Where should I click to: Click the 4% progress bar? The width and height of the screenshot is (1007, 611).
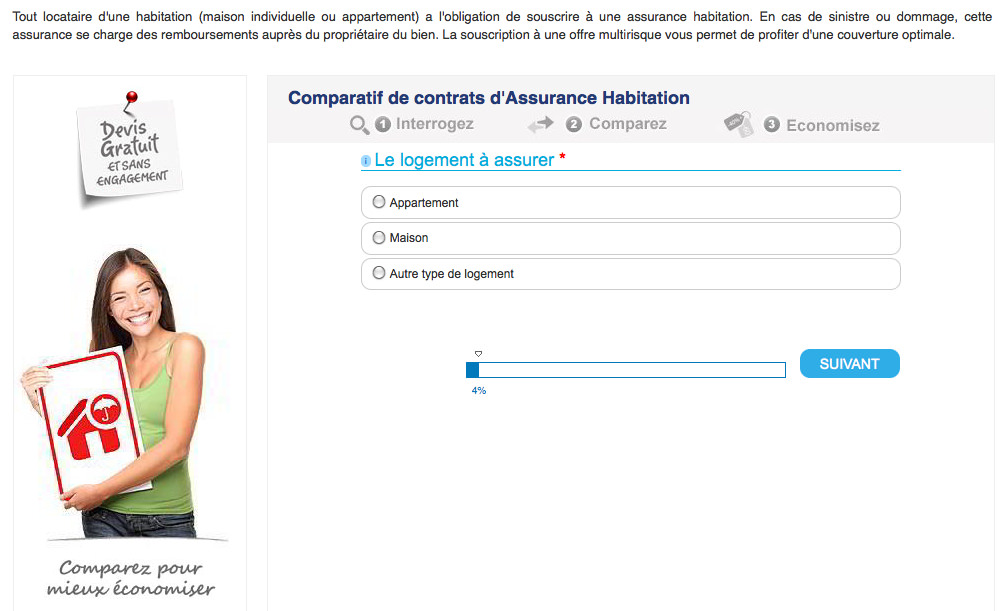tap(626, 370)
